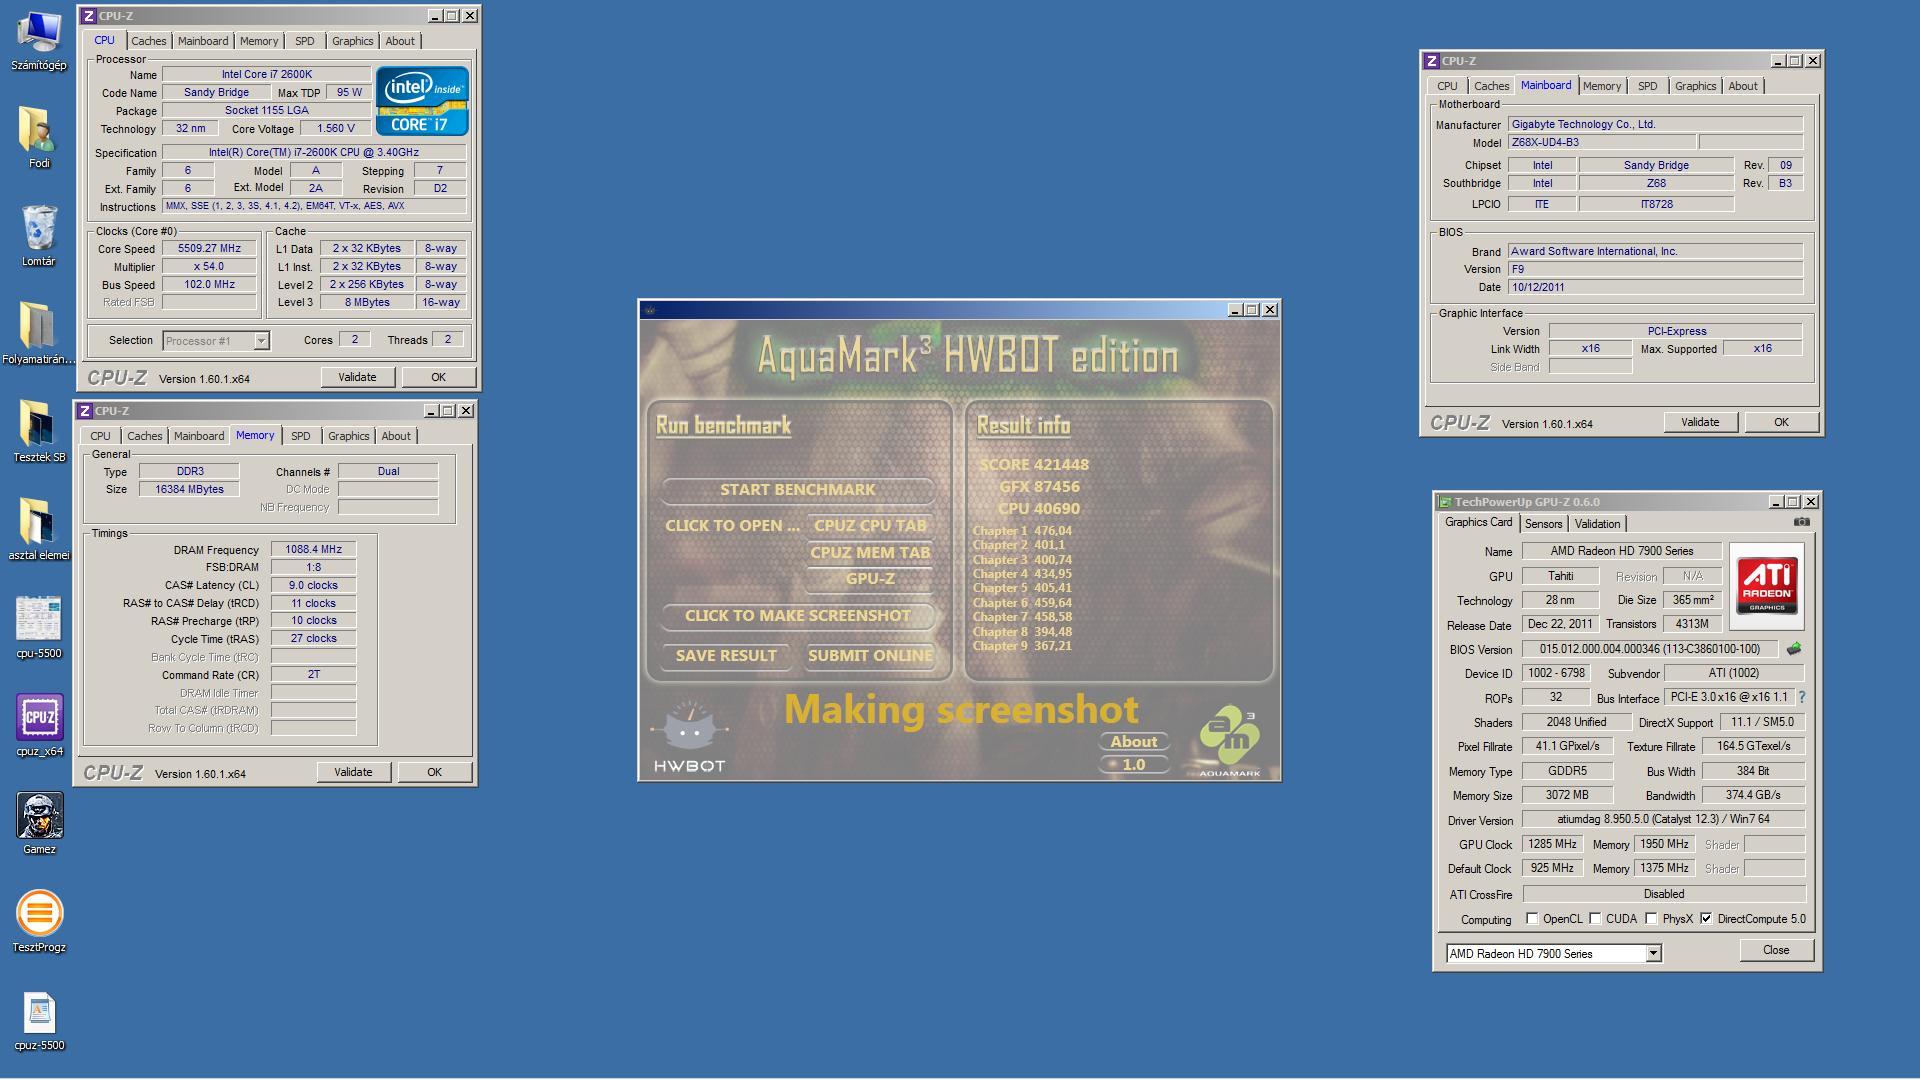Click the Memory Size 3072 MB field

coord(1567,796)
